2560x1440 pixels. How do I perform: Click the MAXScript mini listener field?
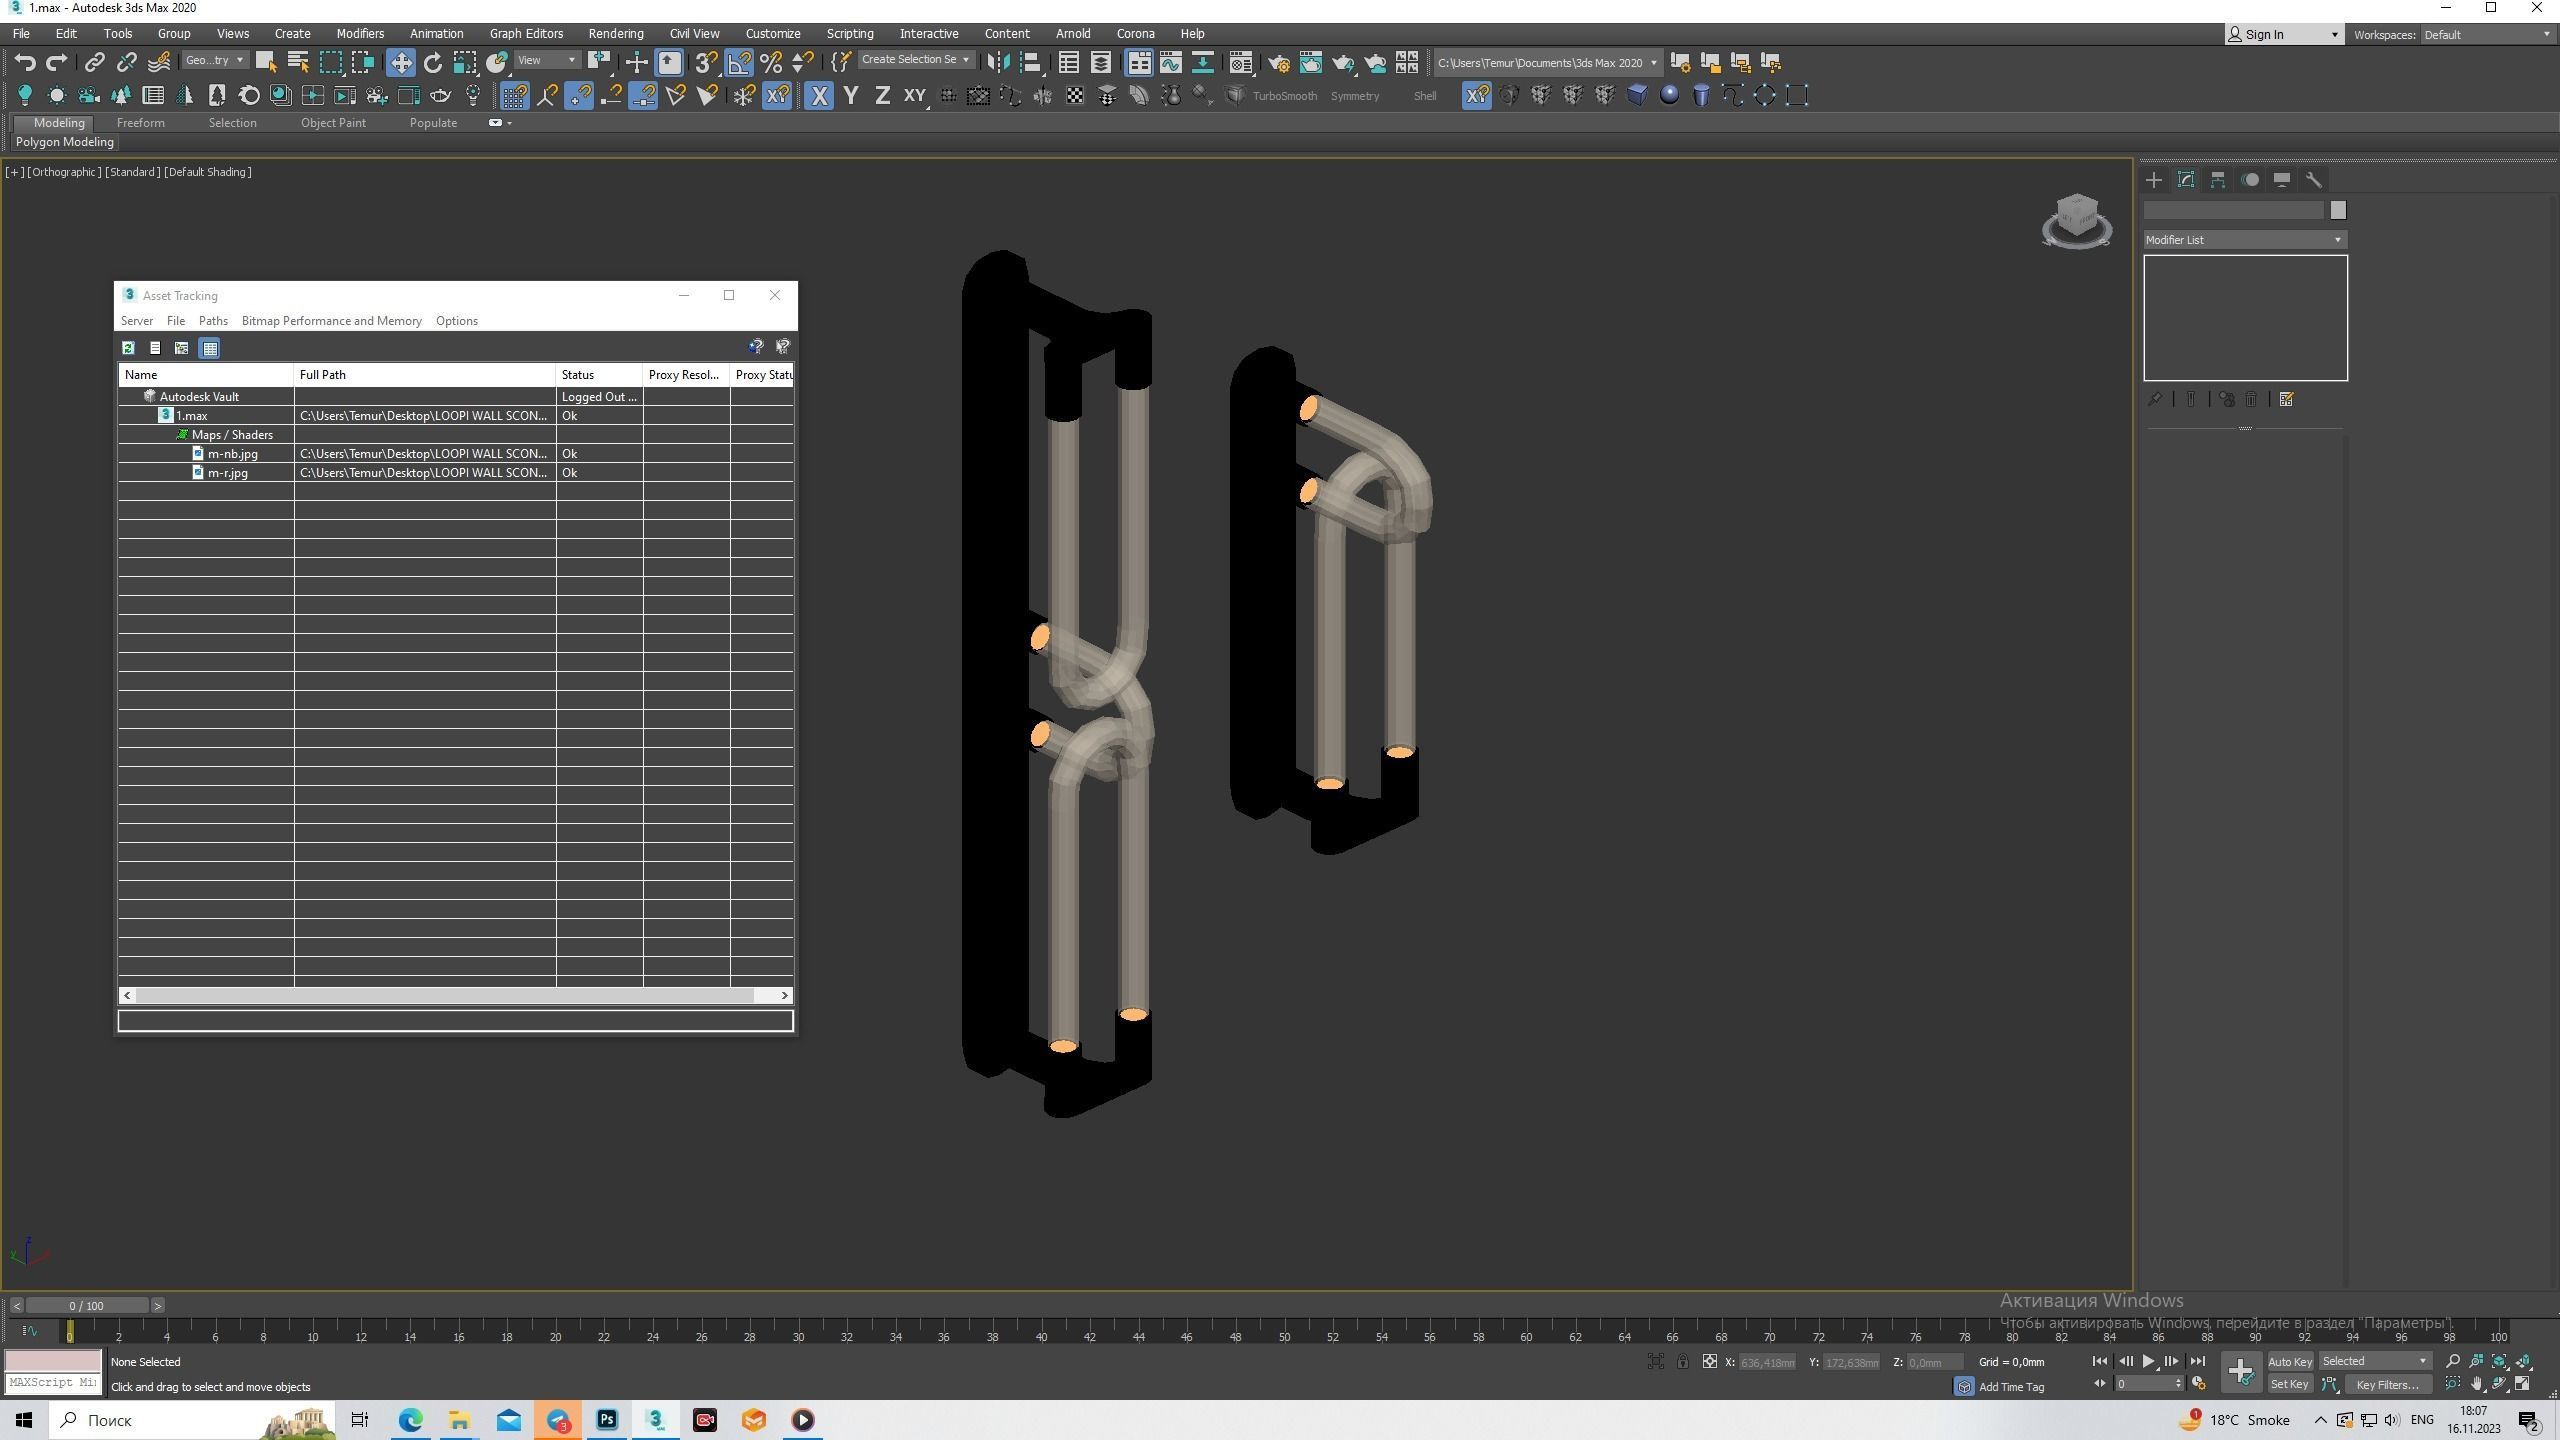click(53, 1383)
